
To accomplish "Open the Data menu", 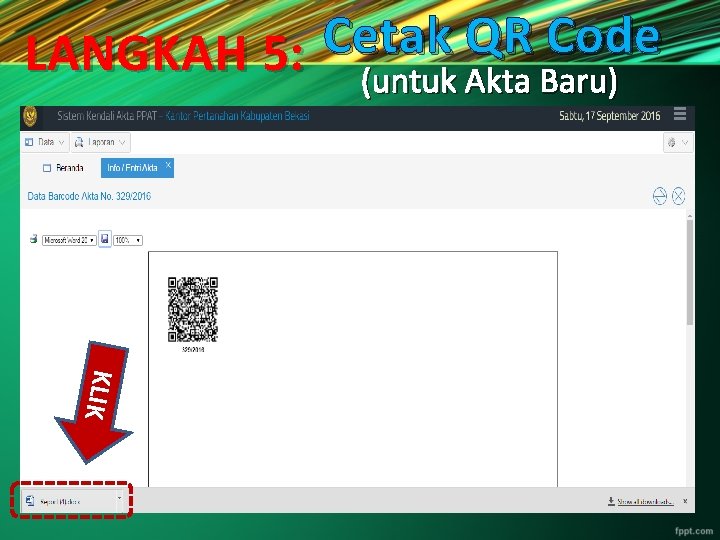I will click(x=45, y=142).
